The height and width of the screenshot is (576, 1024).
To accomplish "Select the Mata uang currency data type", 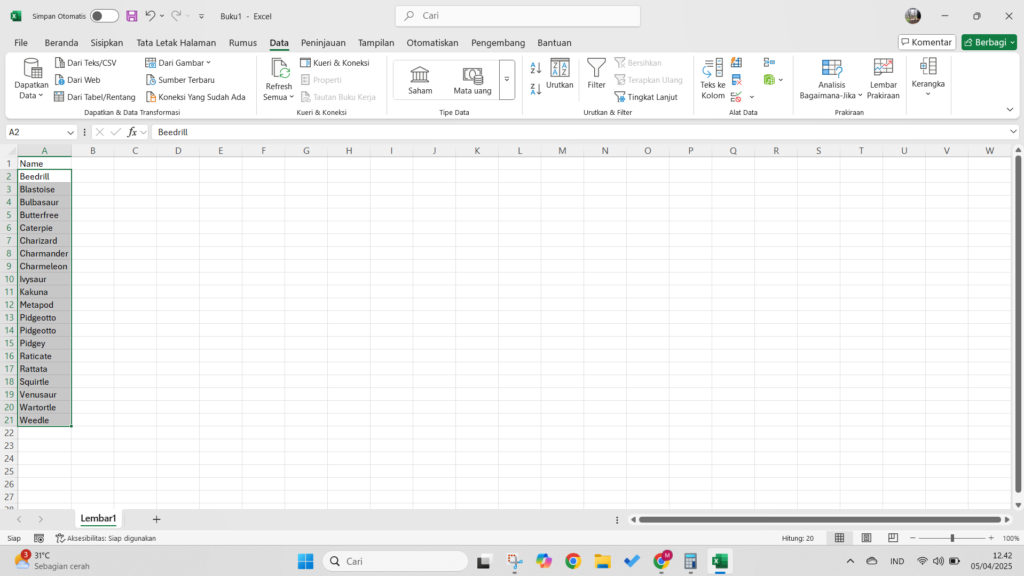I will tap(472, 80).
